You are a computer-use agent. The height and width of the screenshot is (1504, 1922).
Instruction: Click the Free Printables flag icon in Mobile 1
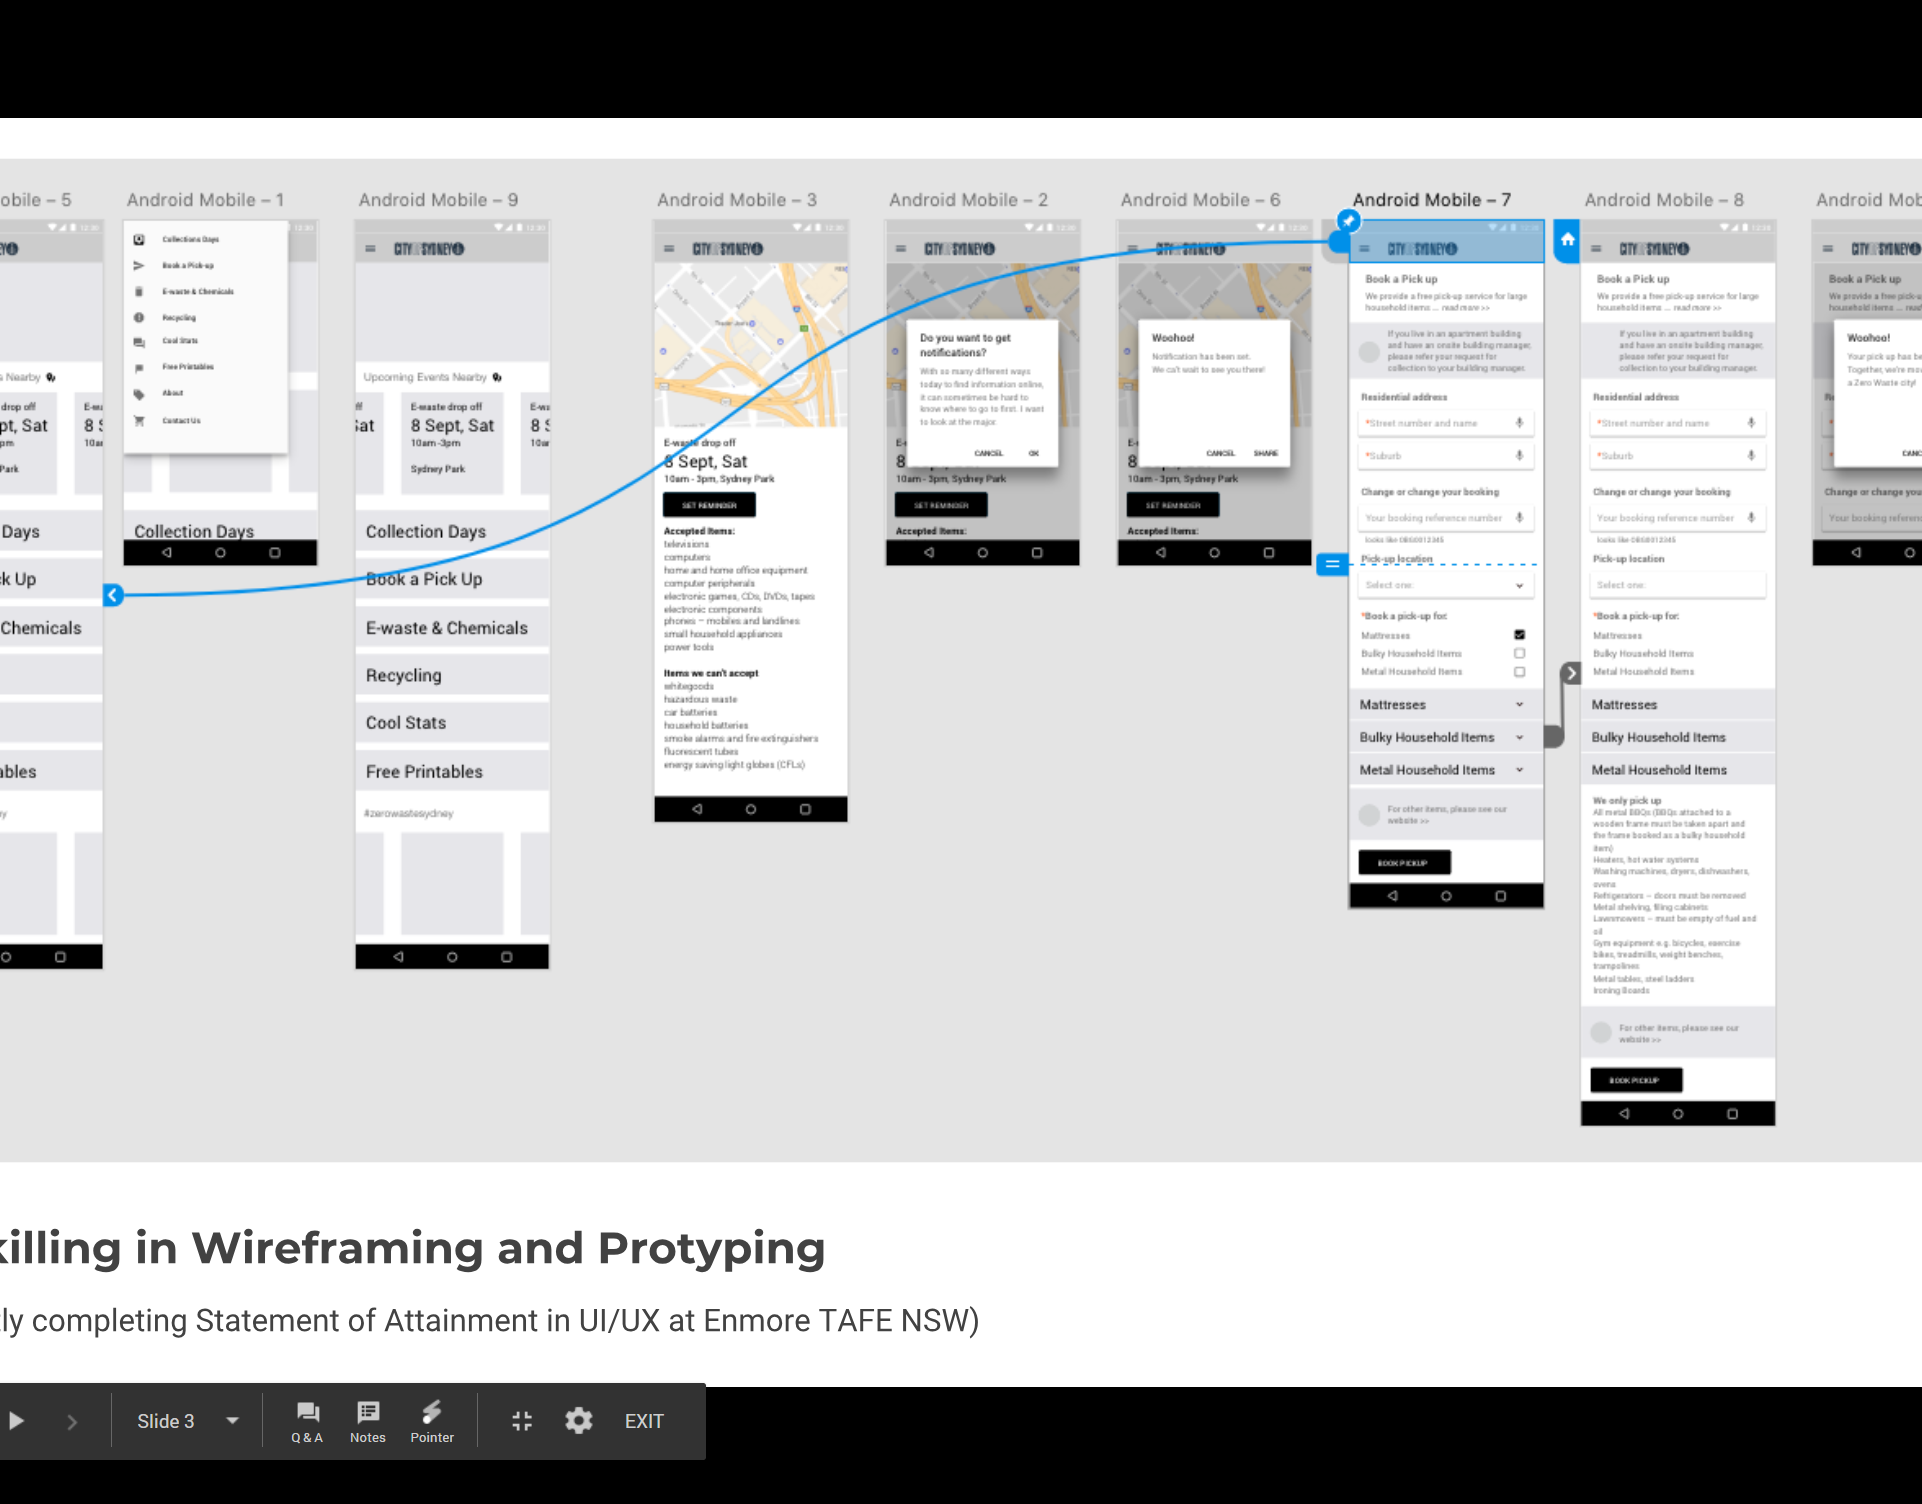(139, 367)
